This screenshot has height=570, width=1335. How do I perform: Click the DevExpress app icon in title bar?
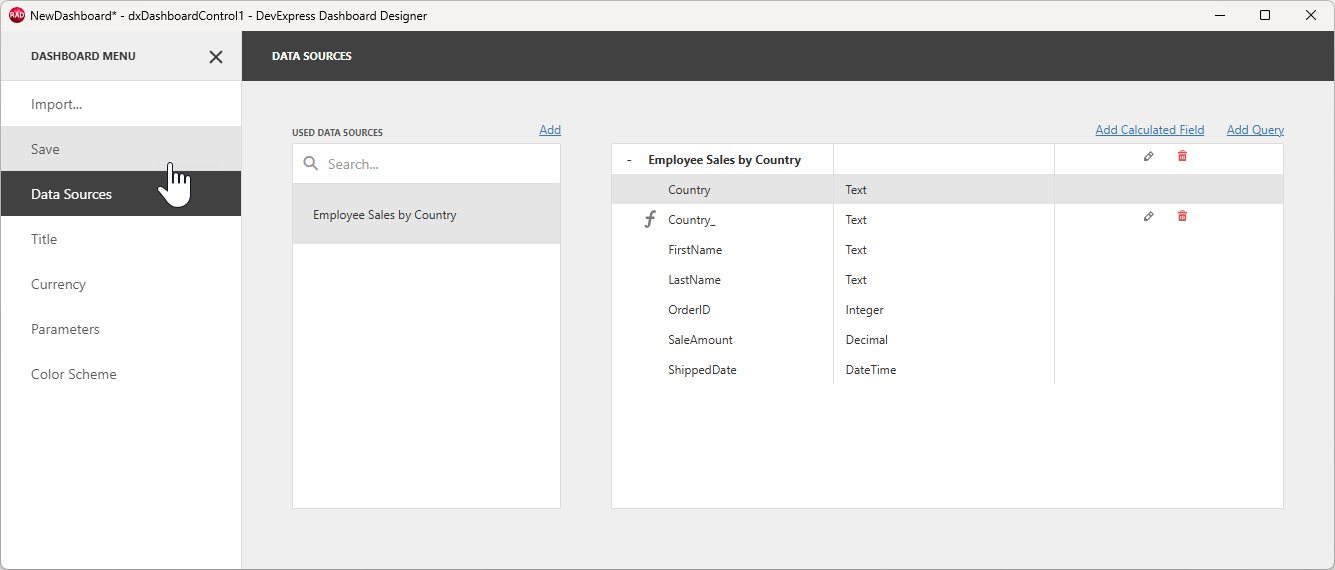[16, 15]
